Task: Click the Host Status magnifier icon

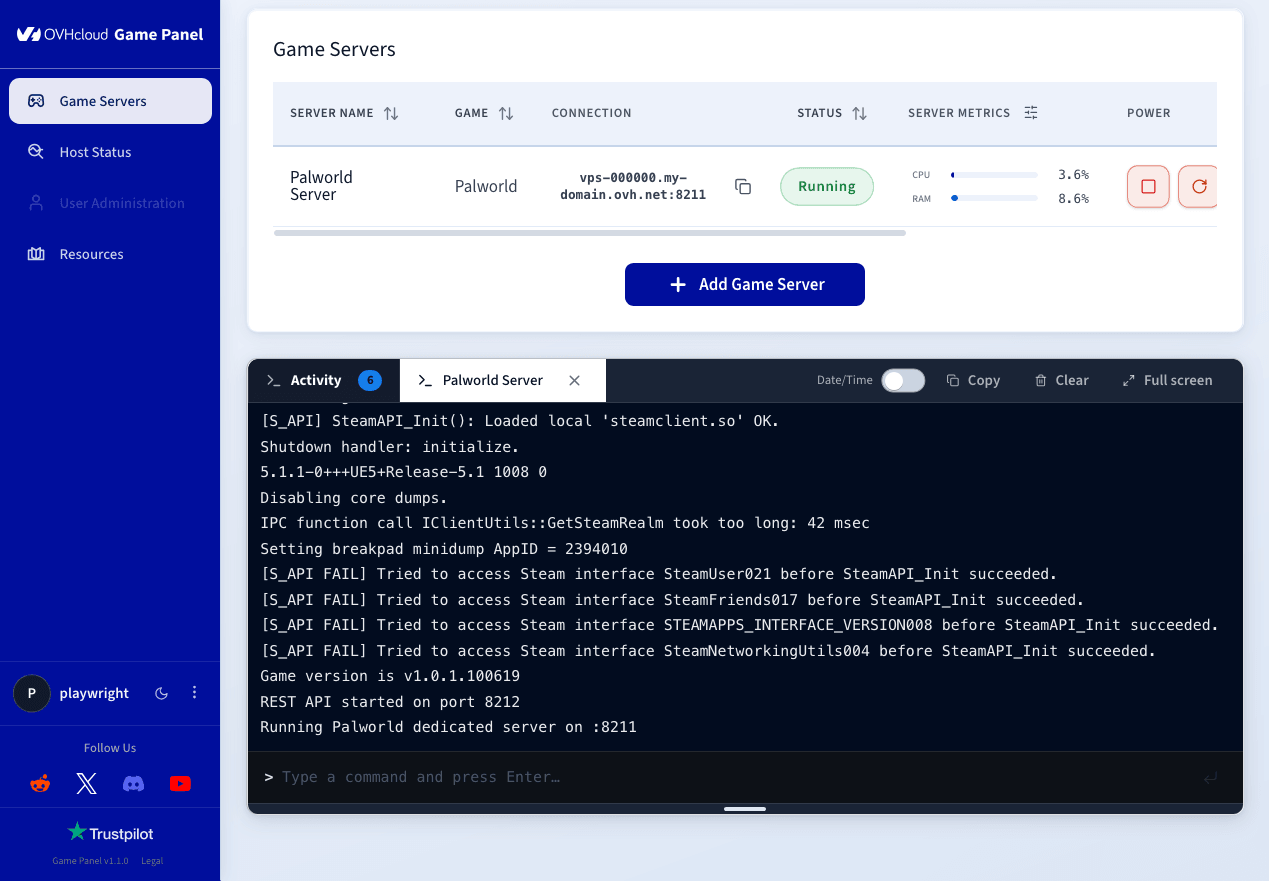Action: click(x=36, y=152)
